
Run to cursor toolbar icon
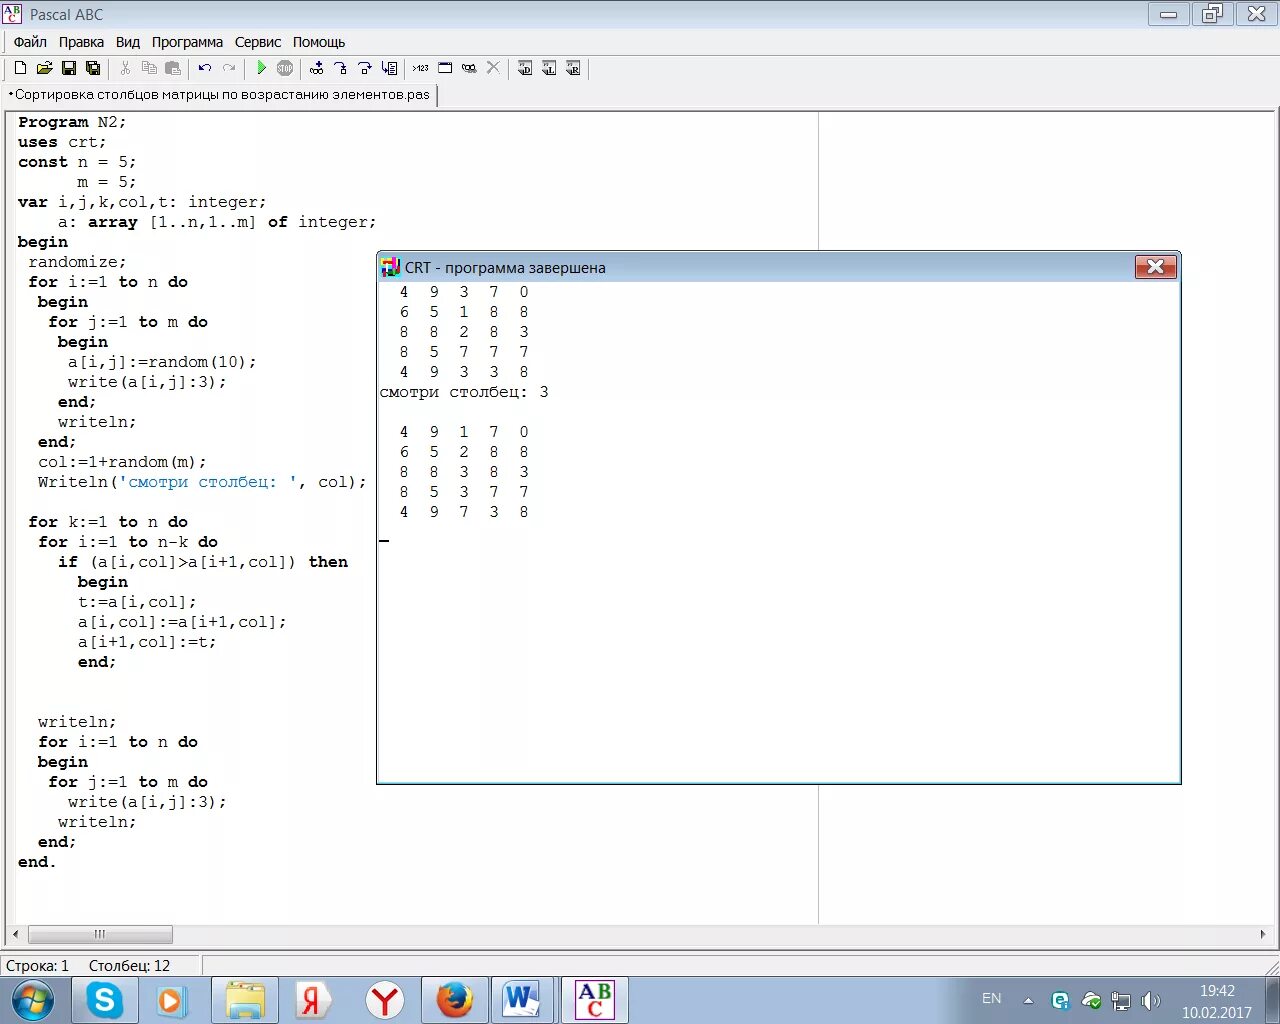(389, 68)
